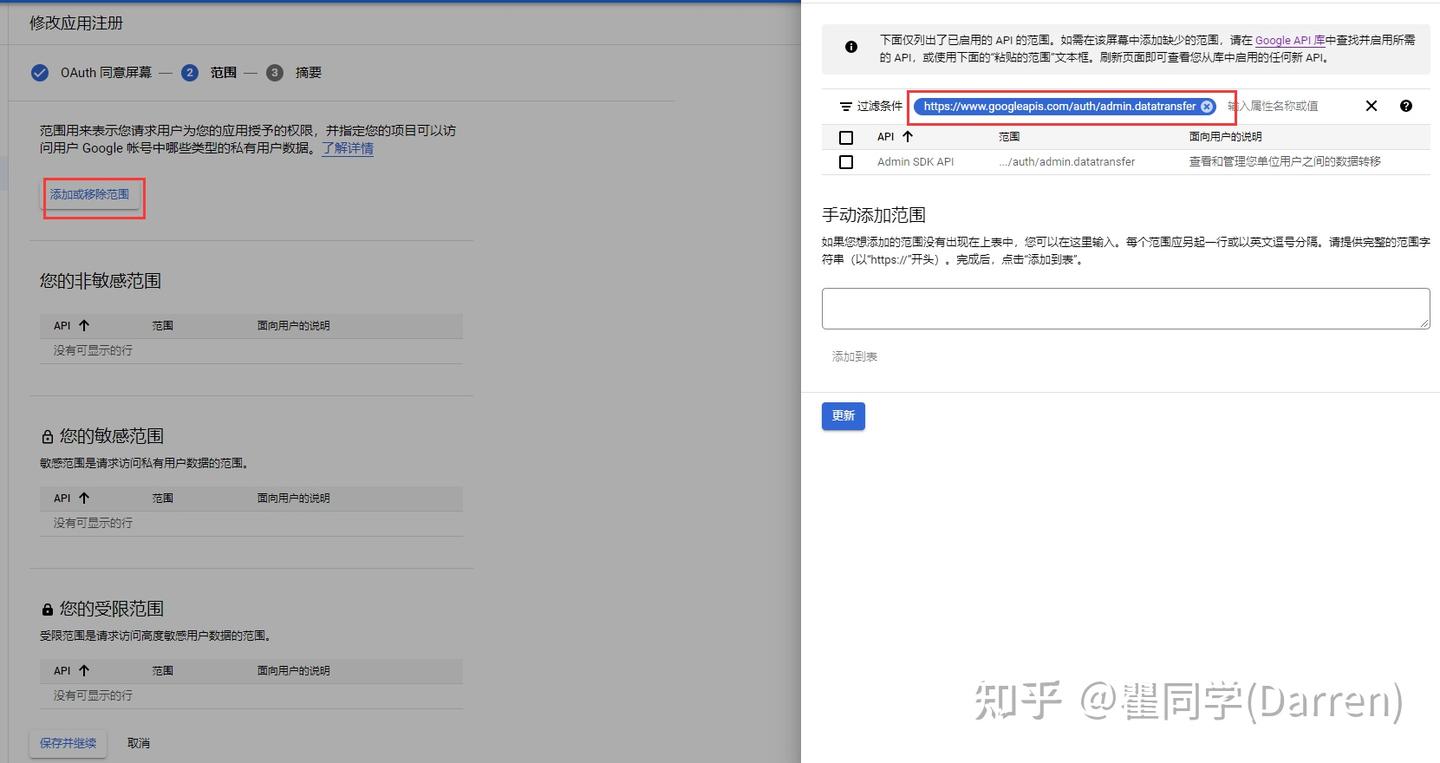Sort API column arrow in the side panel table
The width and height of the screenshot is (1440, 763).
(x=907, y=136)
